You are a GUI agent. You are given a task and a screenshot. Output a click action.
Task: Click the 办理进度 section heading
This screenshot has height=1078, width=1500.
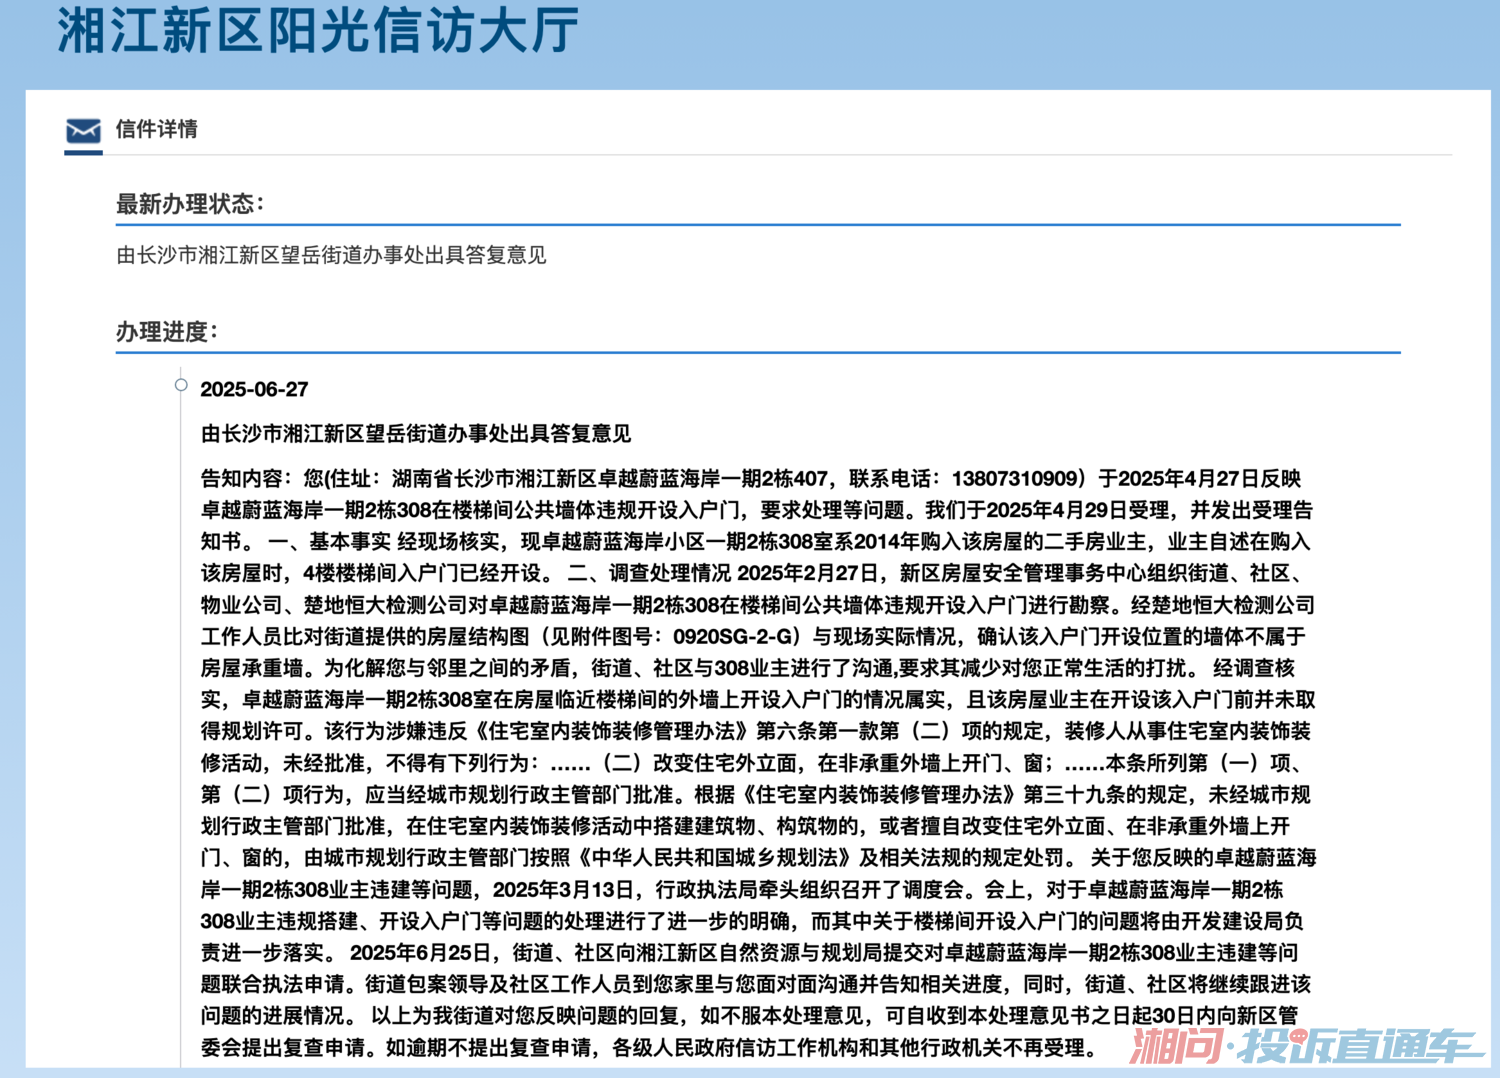tap(166, 332)
